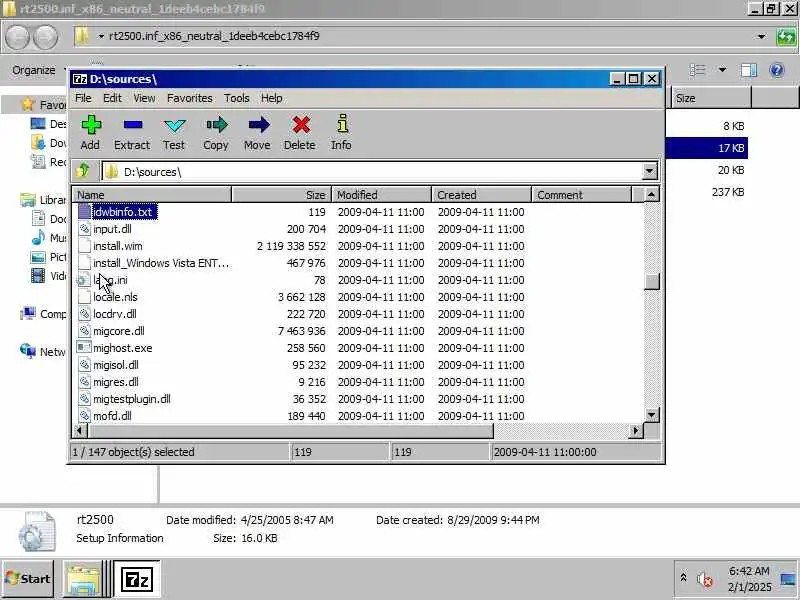Open the Favorites menu

190,98
